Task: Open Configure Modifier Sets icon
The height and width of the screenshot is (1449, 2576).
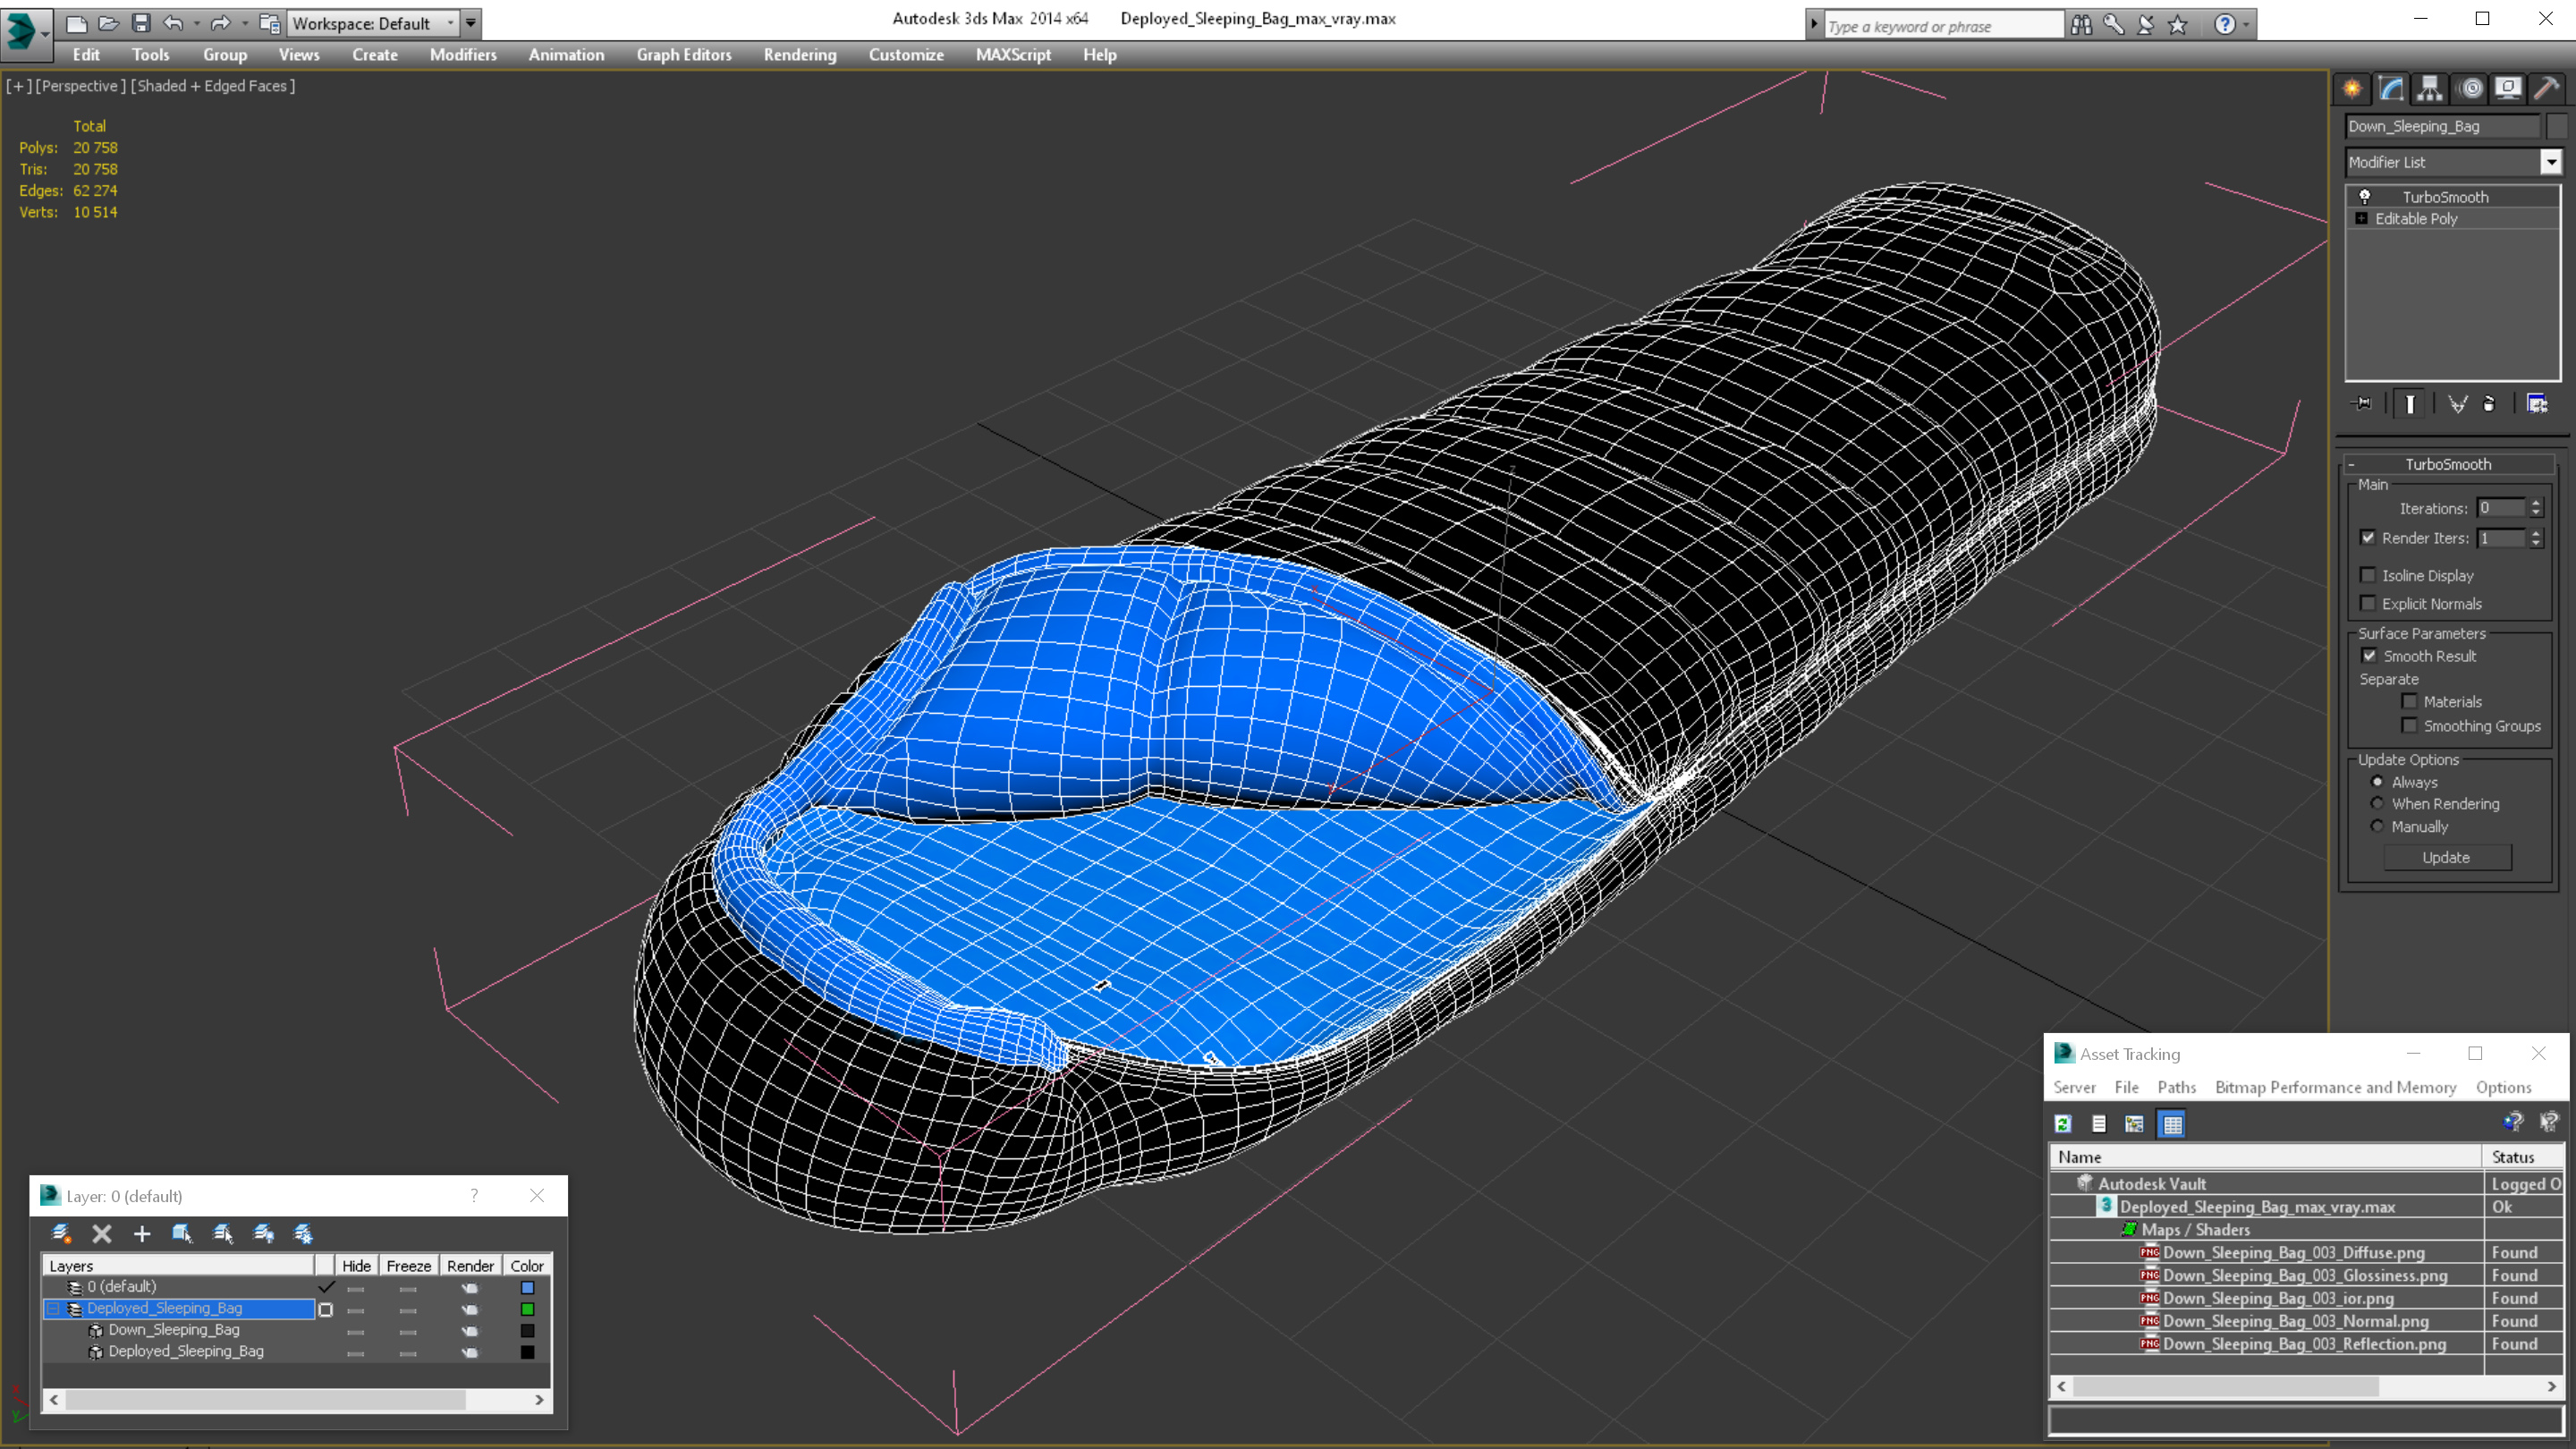Action: 2537,404
